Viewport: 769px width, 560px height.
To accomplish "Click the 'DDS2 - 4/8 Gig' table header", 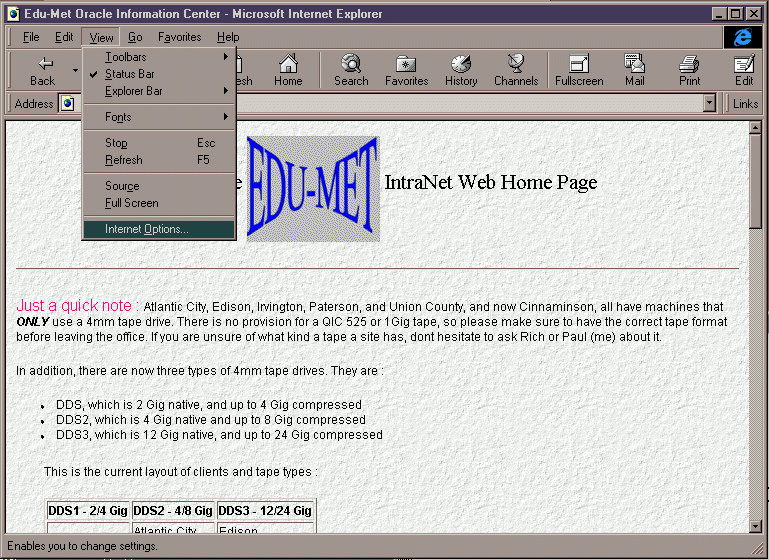I will point(173,510).
